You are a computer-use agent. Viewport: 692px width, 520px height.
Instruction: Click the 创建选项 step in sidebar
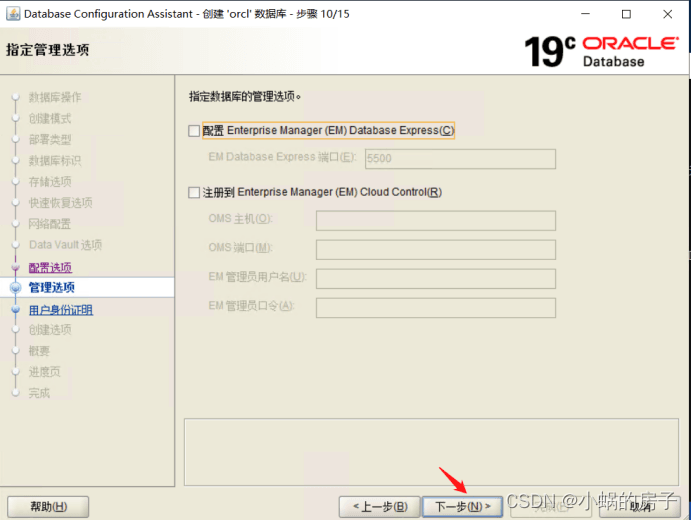[50, 330]
